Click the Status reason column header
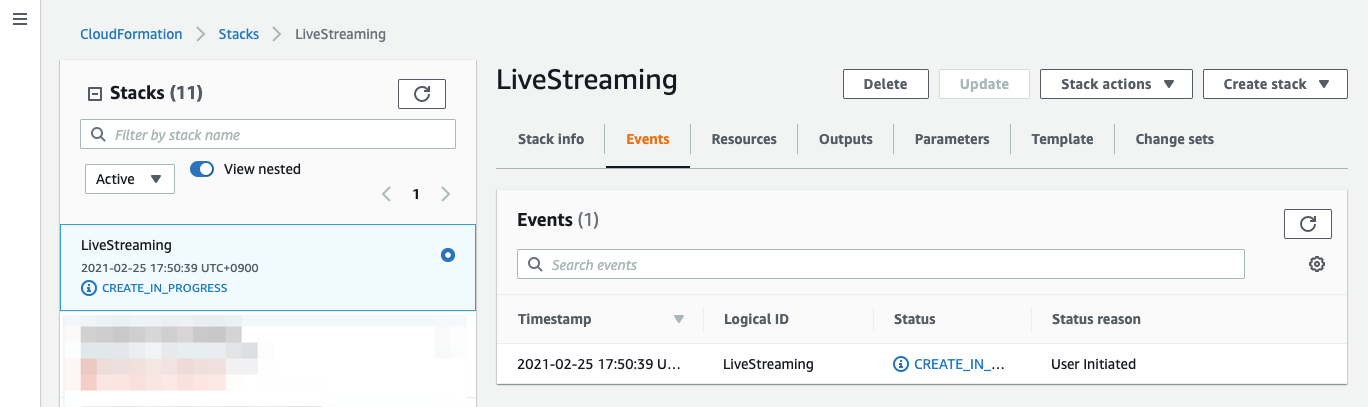 pyautogui.click(x=1096, y=319)
